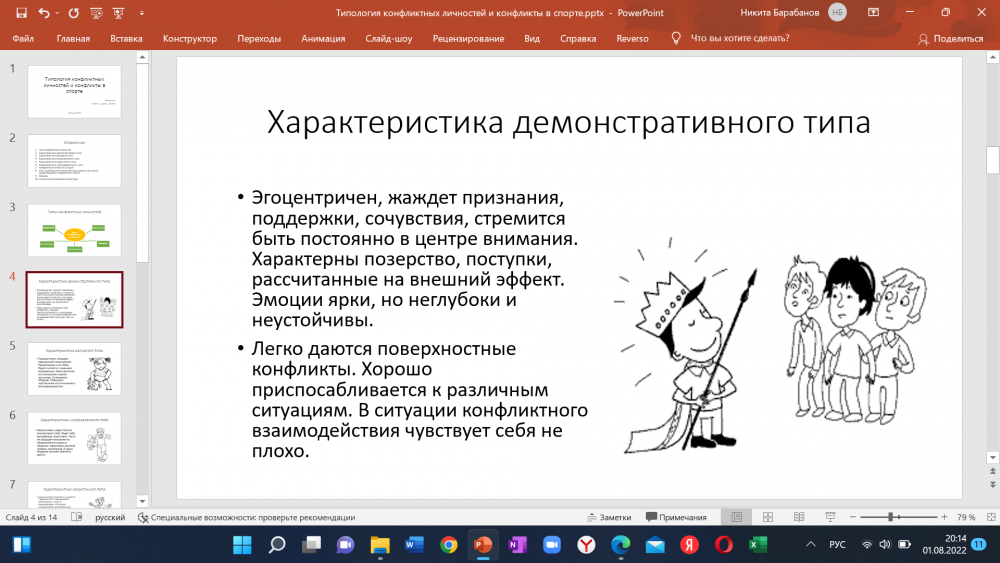Click the Поделиться share button

click(x=951, y=39)
